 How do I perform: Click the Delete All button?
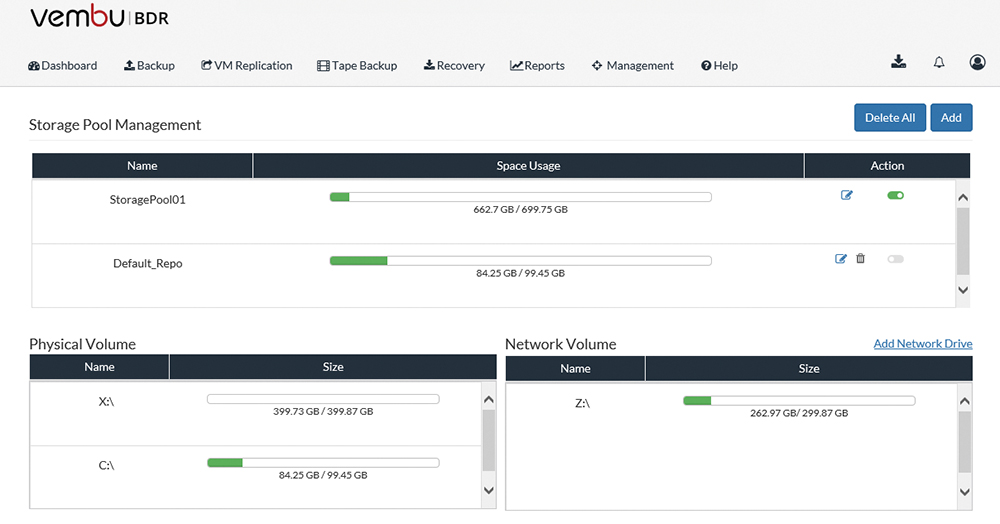890,117
